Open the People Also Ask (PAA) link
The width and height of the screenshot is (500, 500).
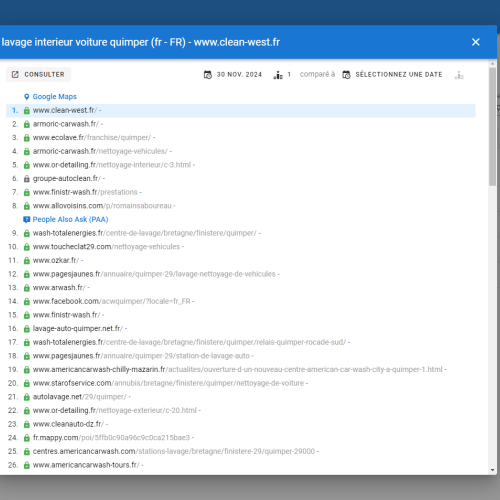tap(70, 219)
